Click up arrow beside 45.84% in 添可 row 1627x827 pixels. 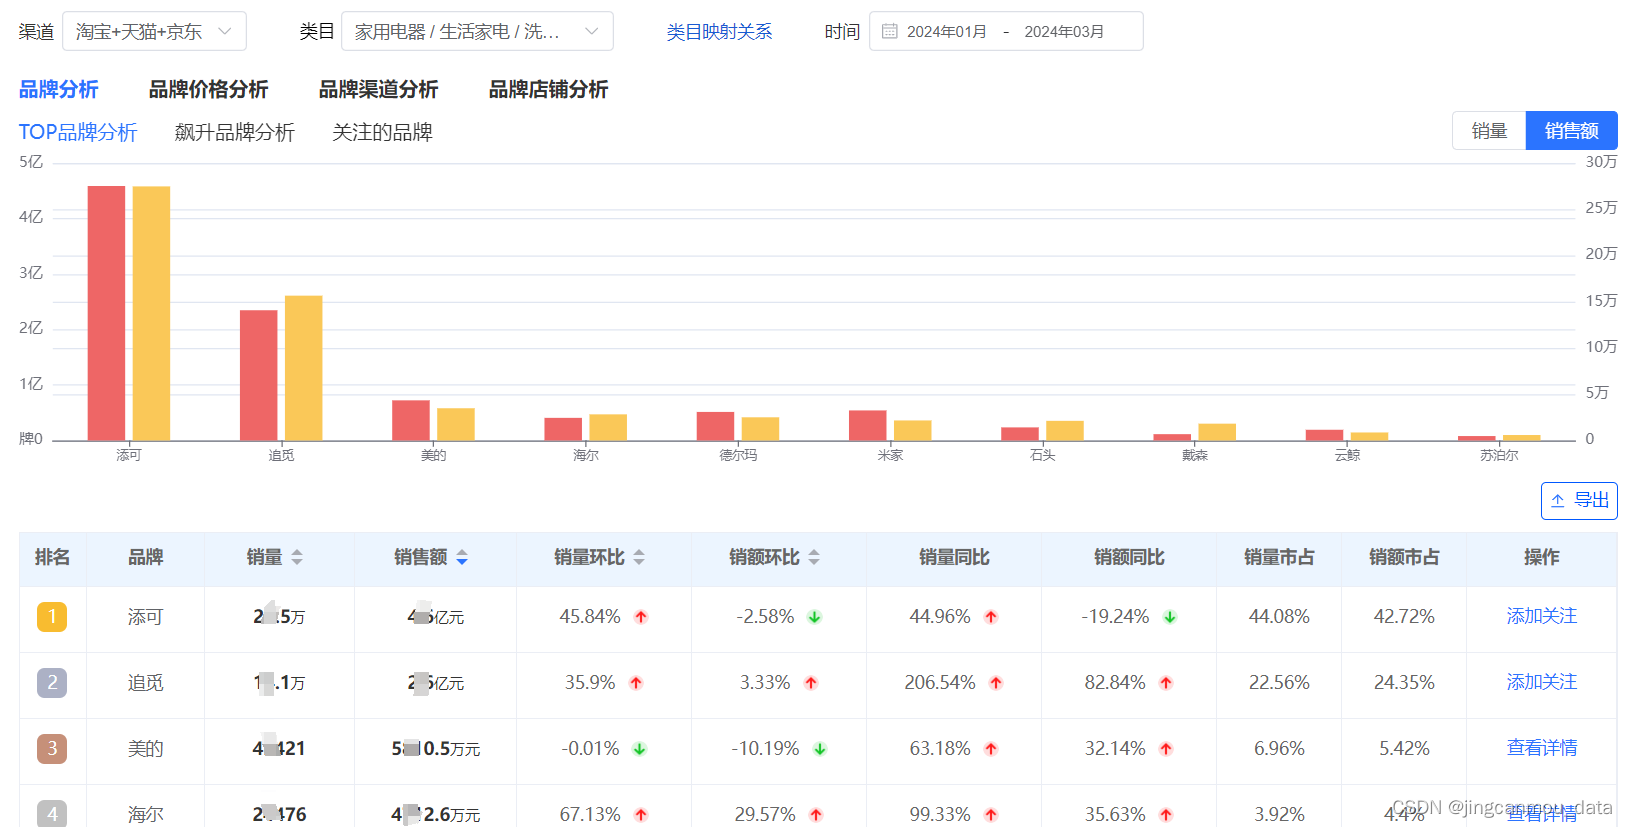tap(641, 617)
